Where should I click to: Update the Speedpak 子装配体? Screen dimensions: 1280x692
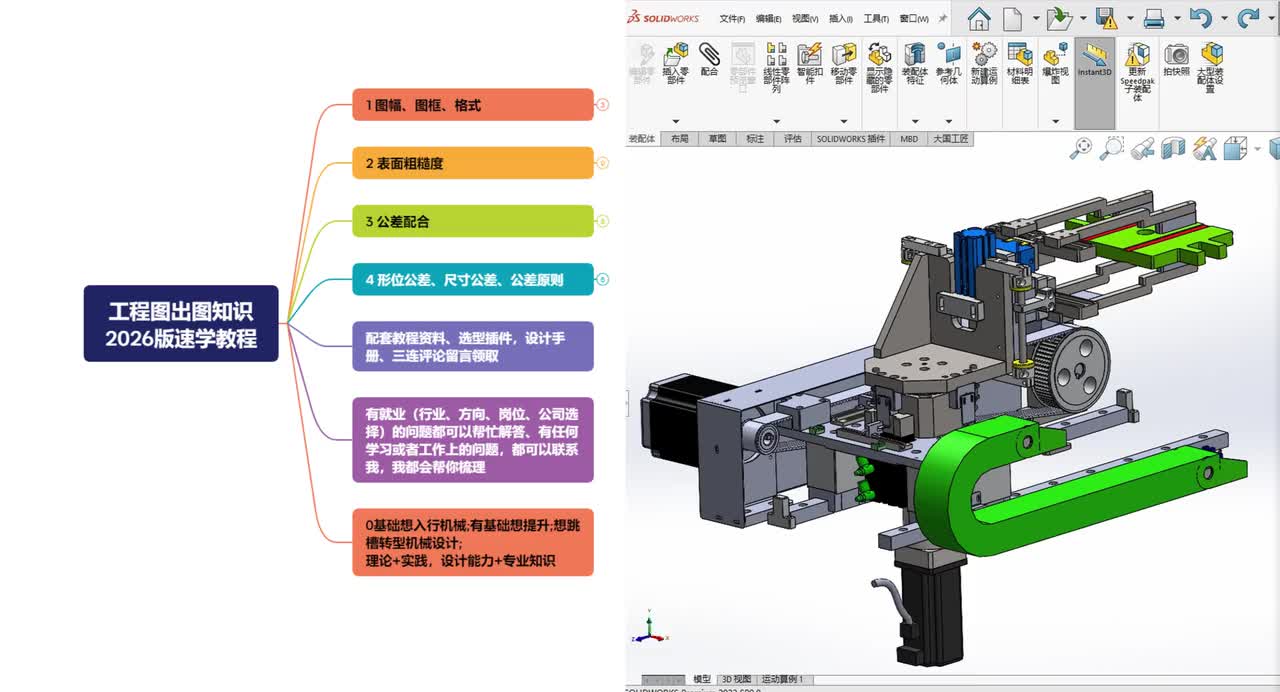pyautogui.click(x=1137, y=72)
